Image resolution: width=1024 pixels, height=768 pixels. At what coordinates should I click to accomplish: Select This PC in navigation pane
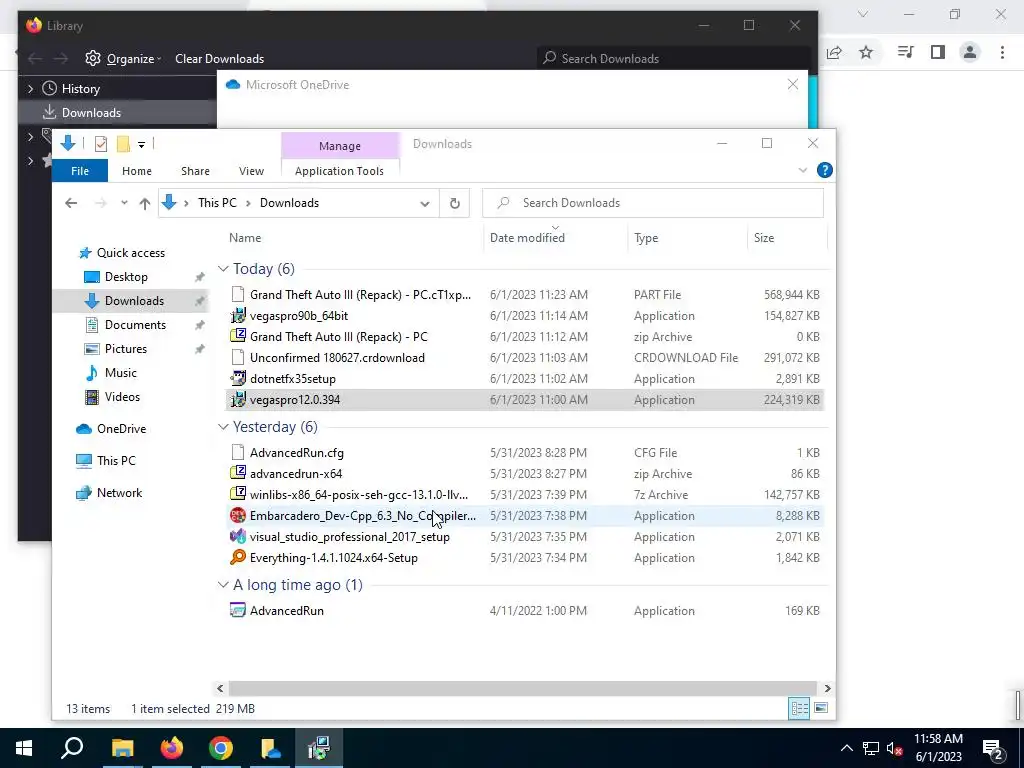click(116, 461)
